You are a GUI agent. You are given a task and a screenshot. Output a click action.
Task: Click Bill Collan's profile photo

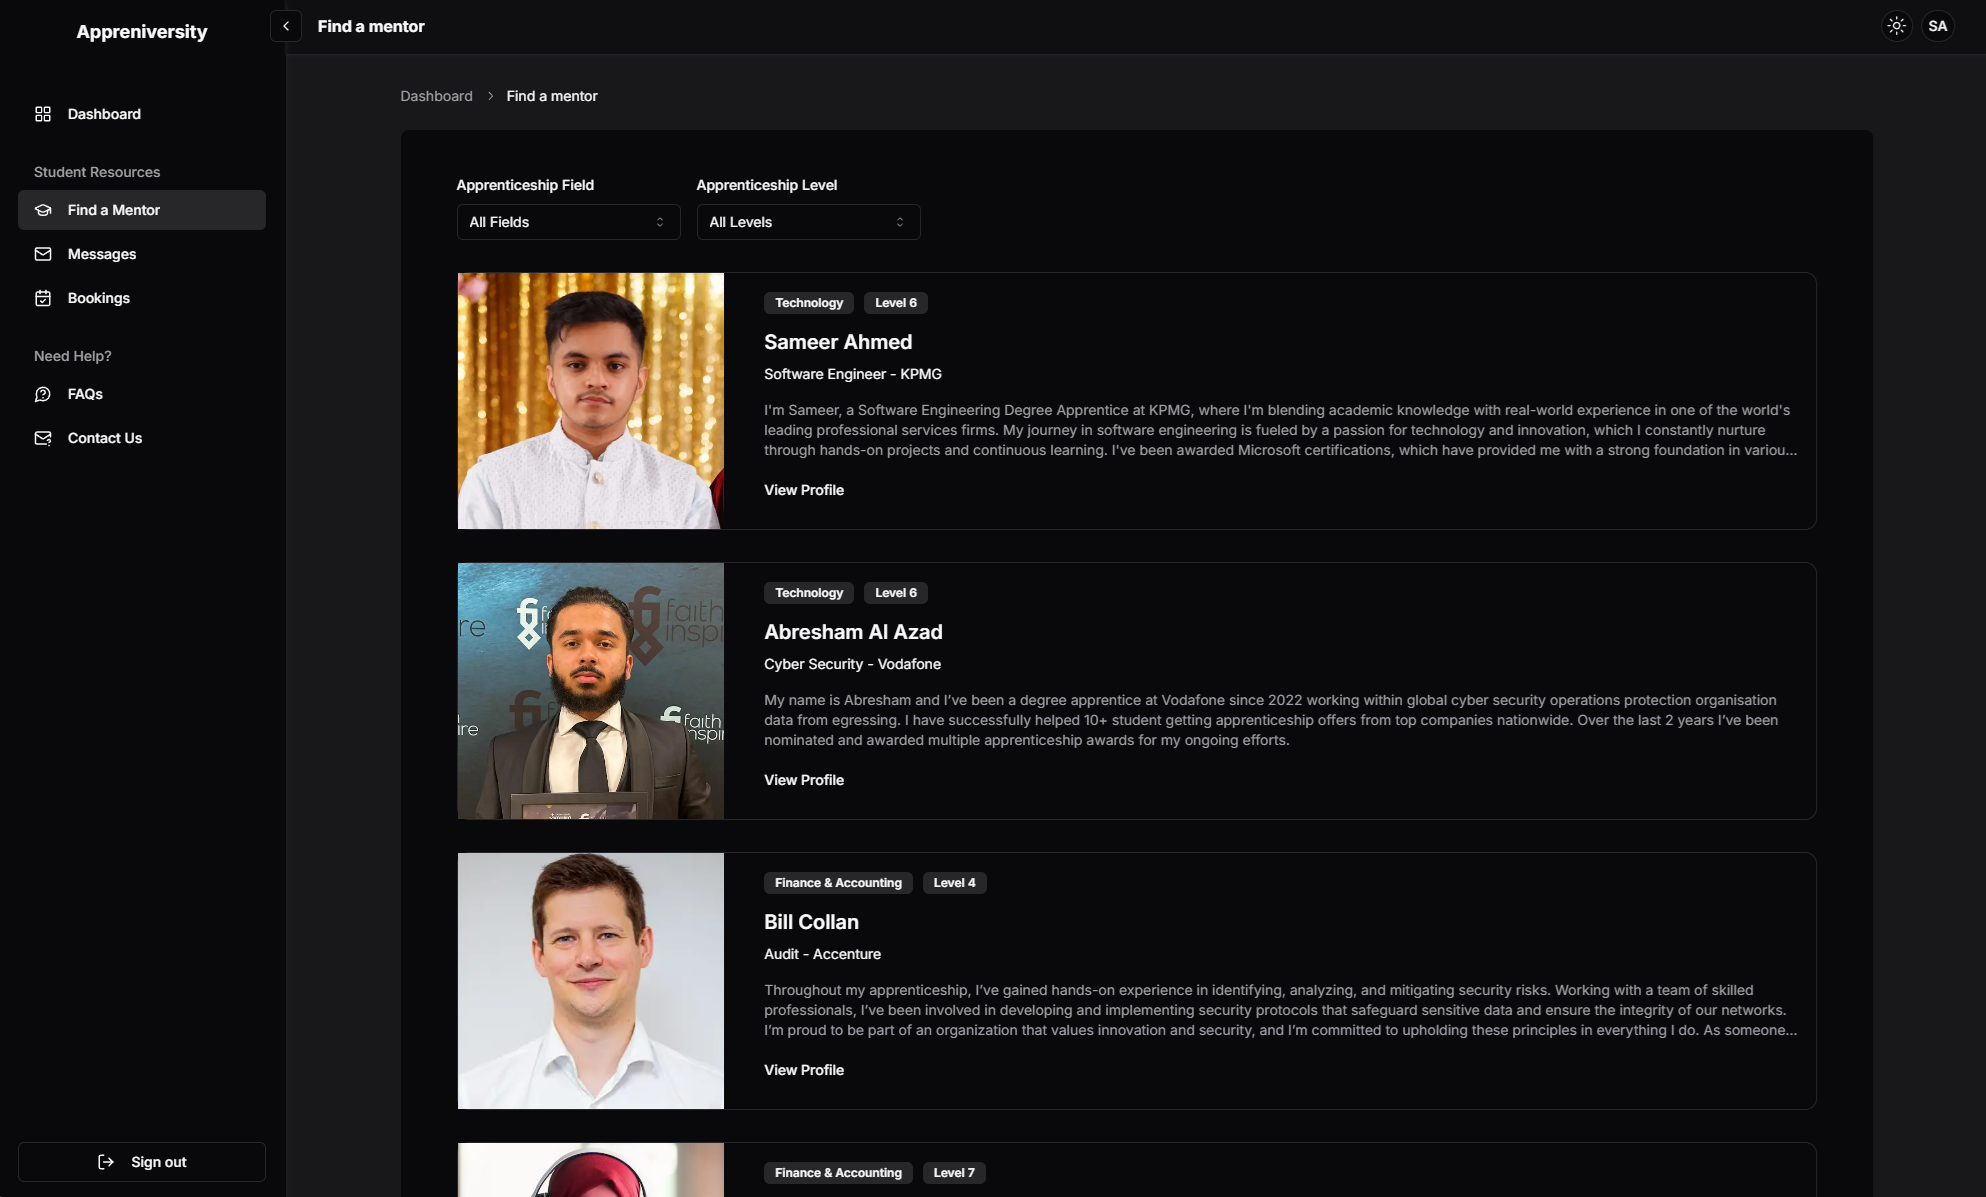click(591, 981)
